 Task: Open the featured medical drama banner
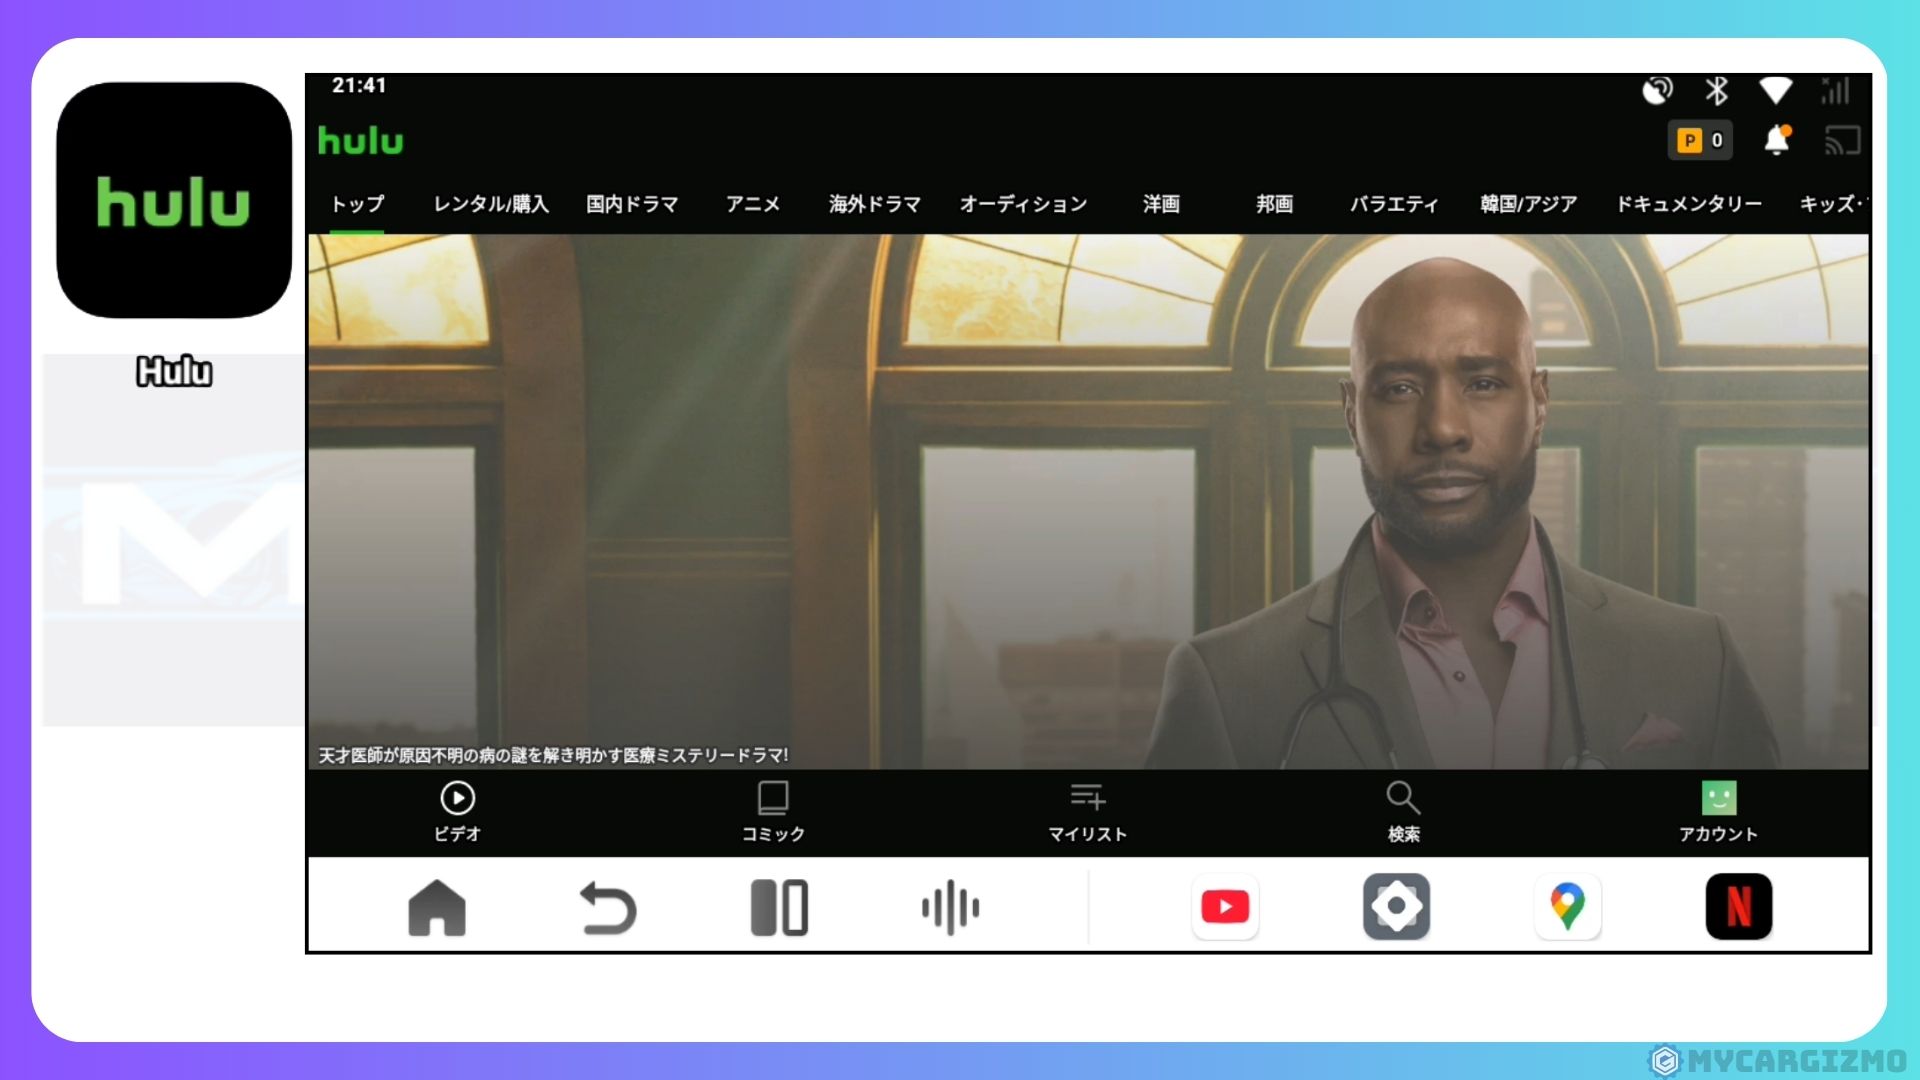[1087, 500]
